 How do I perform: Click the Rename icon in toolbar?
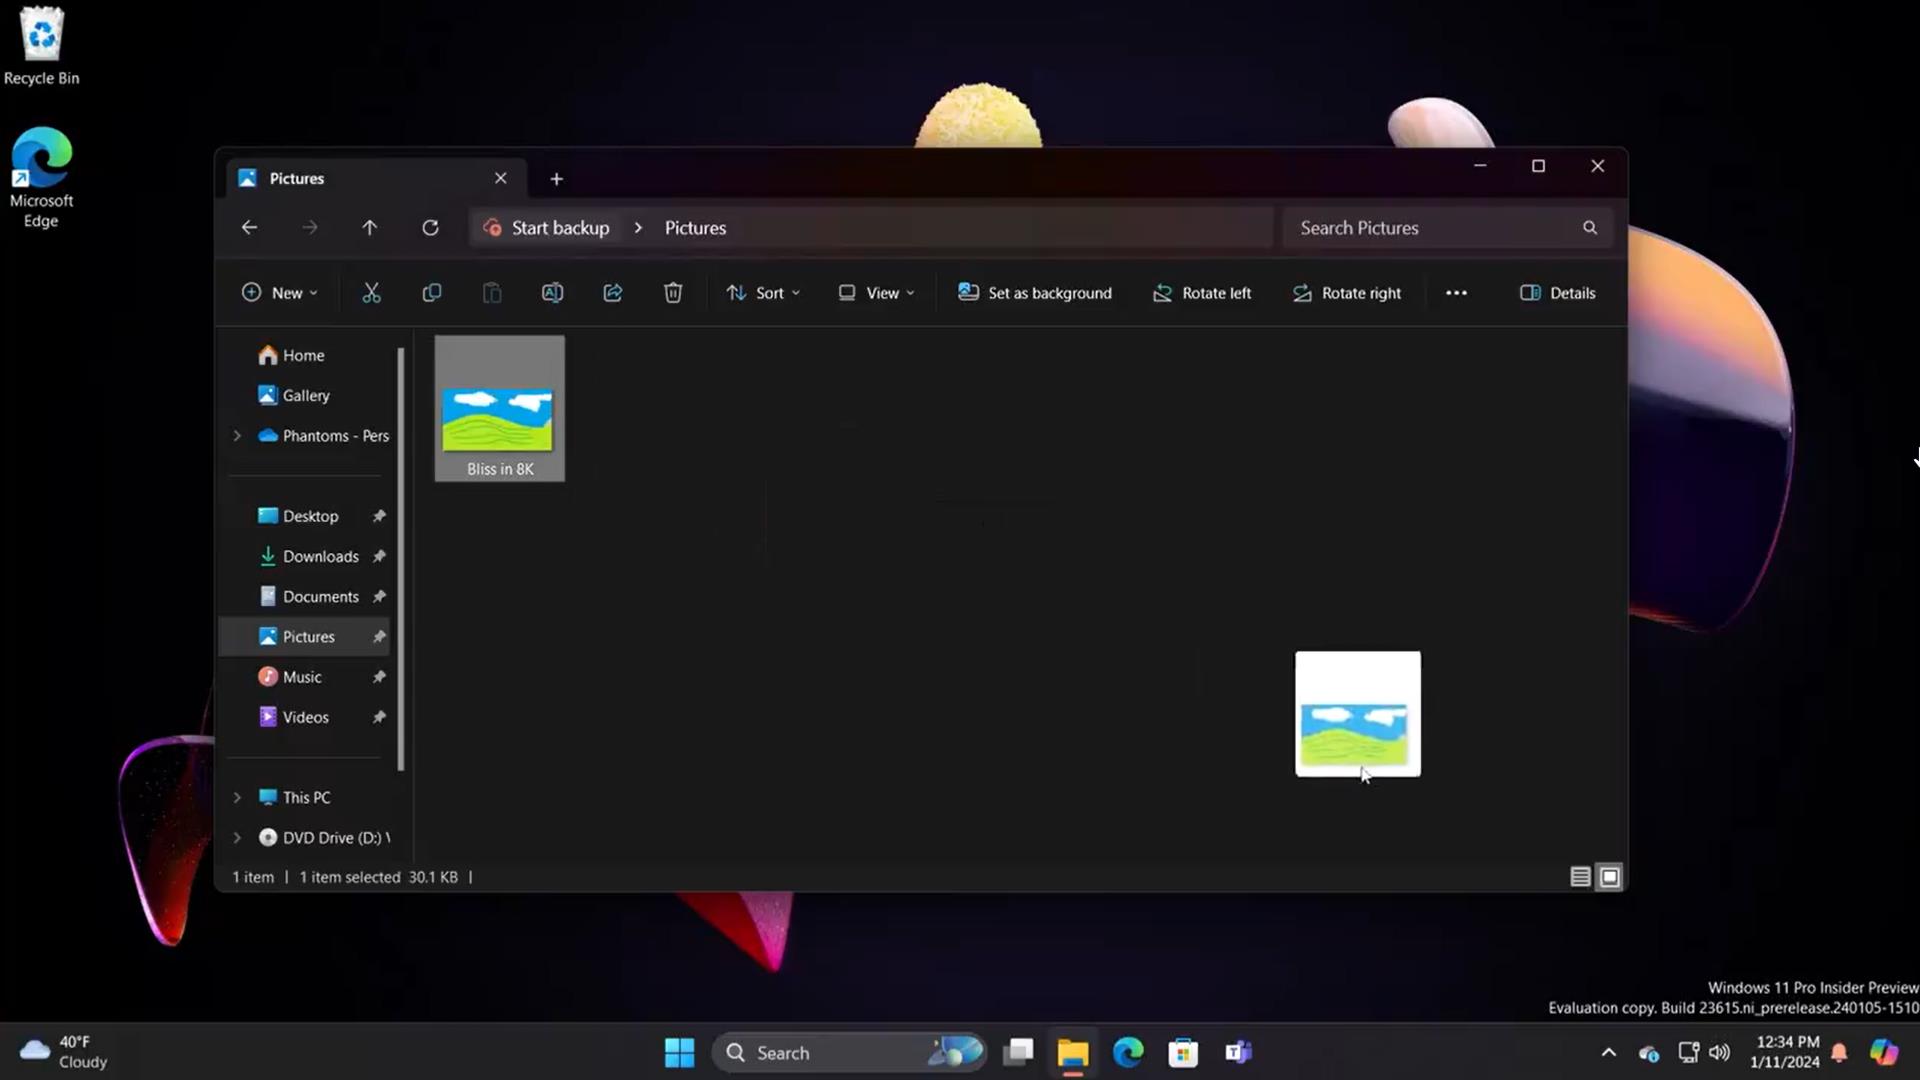tap(551, 293)
